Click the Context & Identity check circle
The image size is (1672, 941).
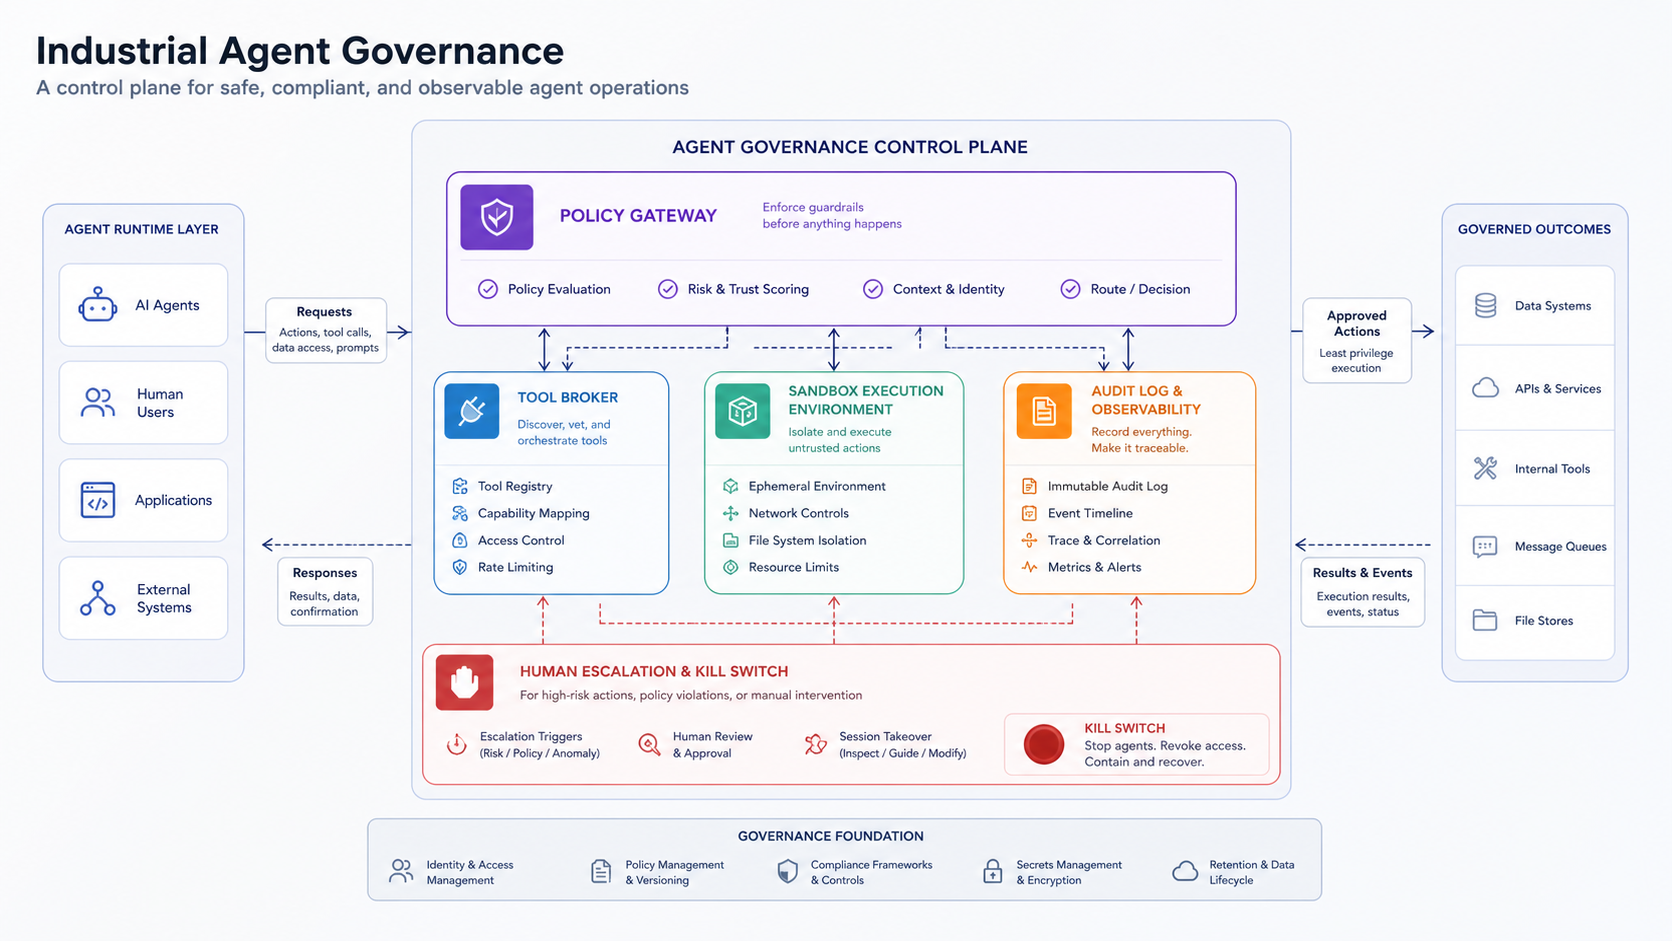coord(873,289)
